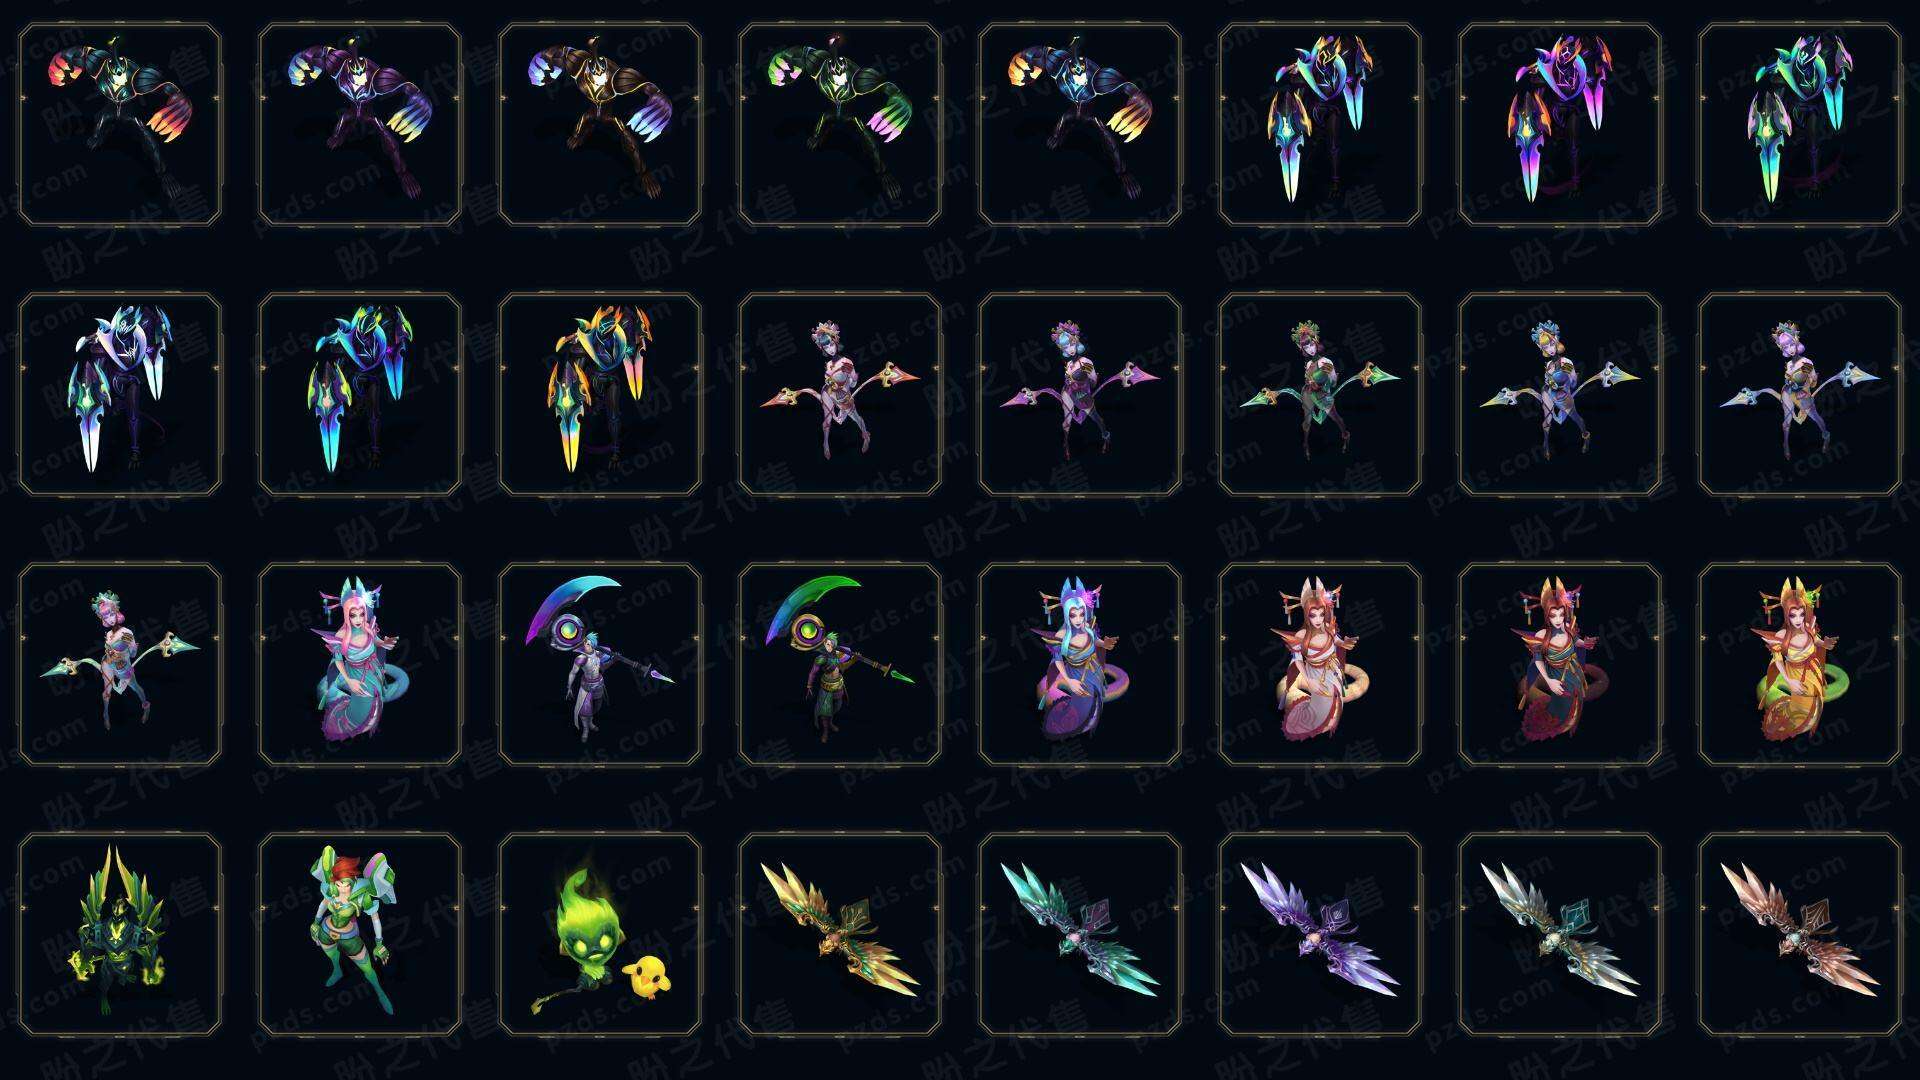Select the green scythe warrior skin tile
This screenshot has width=1920, height=1080.
840,665
